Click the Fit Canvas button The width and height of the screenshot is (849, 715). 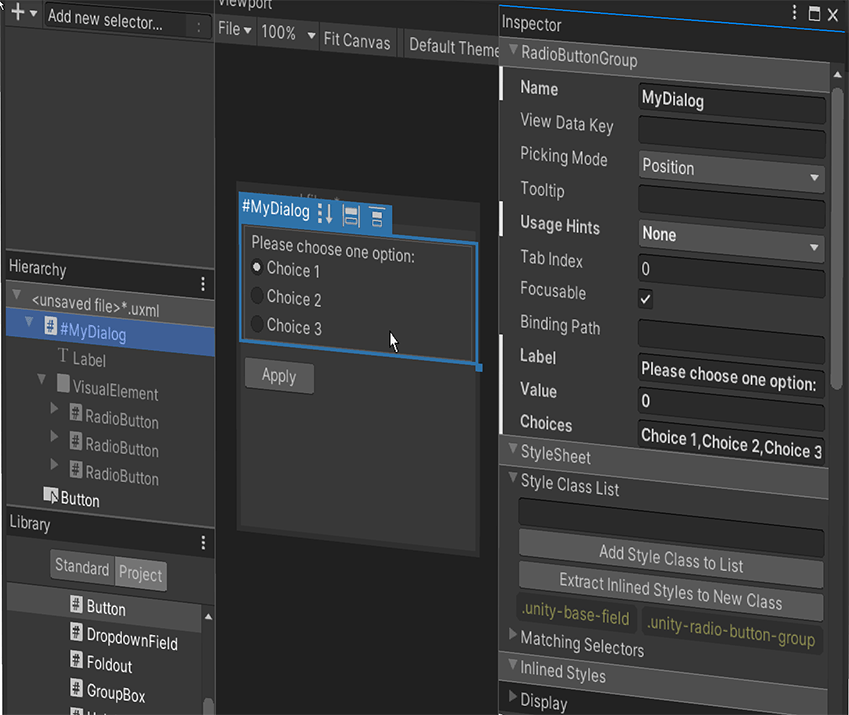point(358,42)
